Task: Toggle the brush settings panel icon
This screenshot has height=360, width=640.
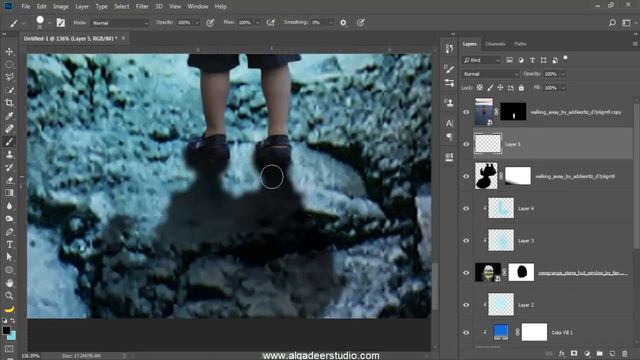Action: (x=60, y=23)
